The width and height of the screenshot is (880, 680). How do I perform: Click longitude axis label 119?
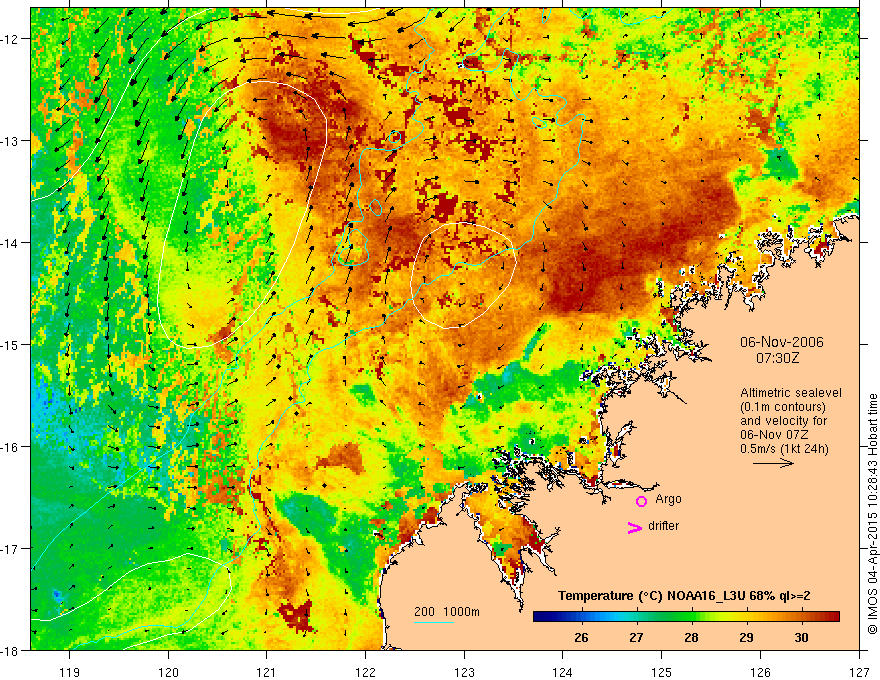69,672
